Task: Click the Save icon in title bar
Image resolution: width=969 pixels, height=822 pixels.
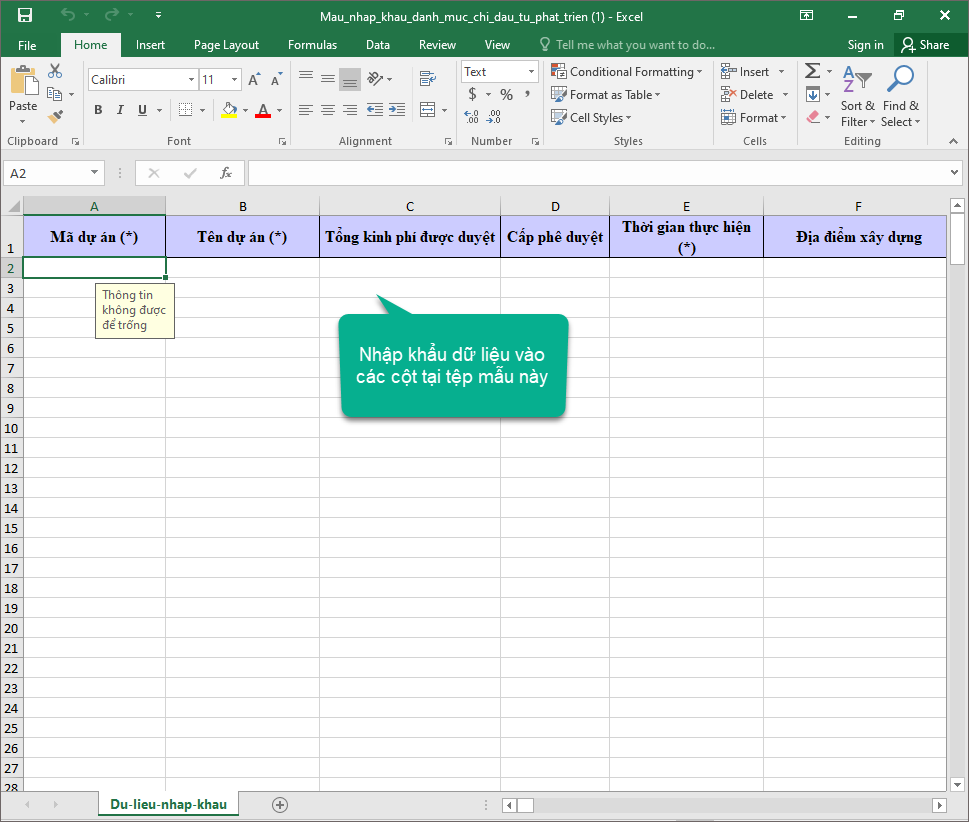Action: 25,15
